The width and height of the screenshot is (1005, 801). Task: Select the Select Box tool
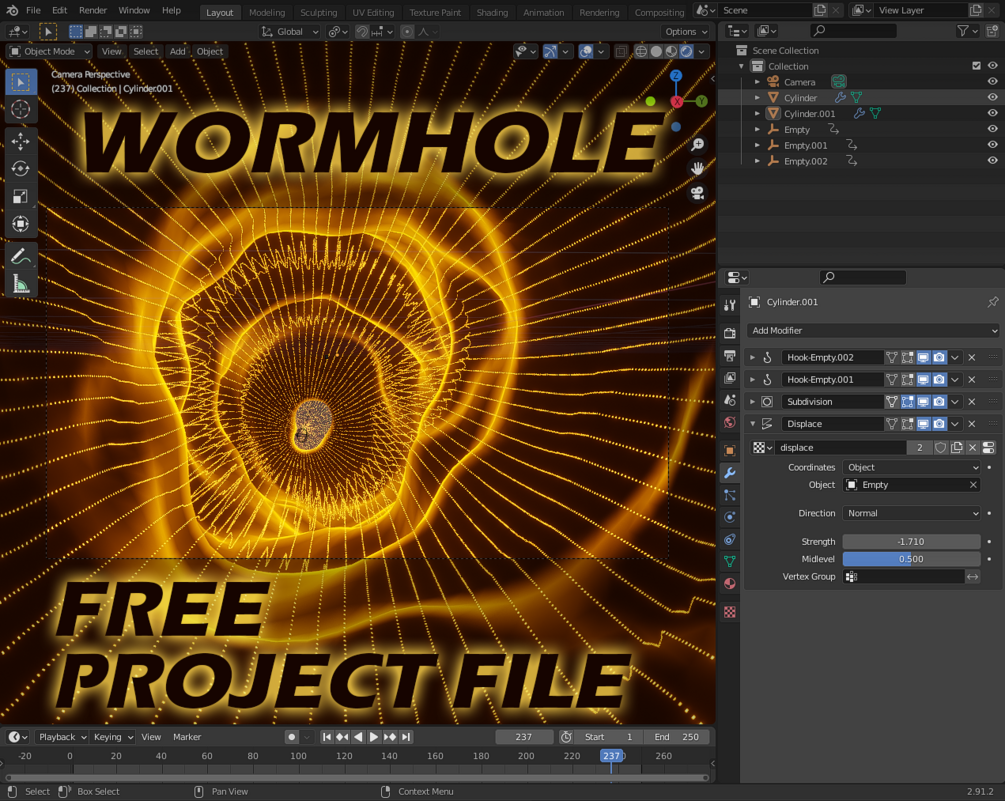pos(21,83)
